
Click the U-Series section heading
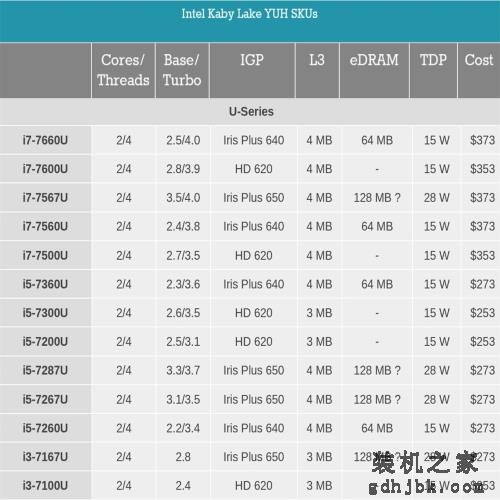[251, 112]
